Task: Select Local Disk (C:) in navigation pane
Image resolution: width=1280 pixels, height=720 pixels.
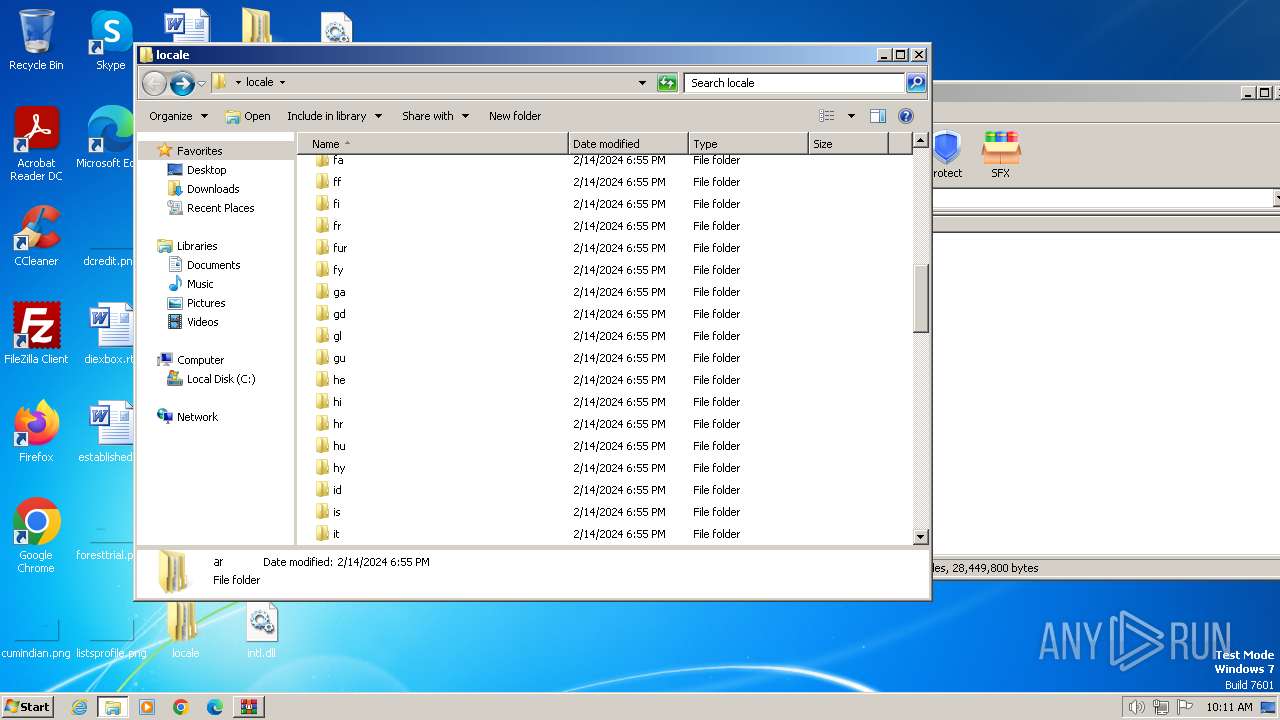Action: pos(220,379)
